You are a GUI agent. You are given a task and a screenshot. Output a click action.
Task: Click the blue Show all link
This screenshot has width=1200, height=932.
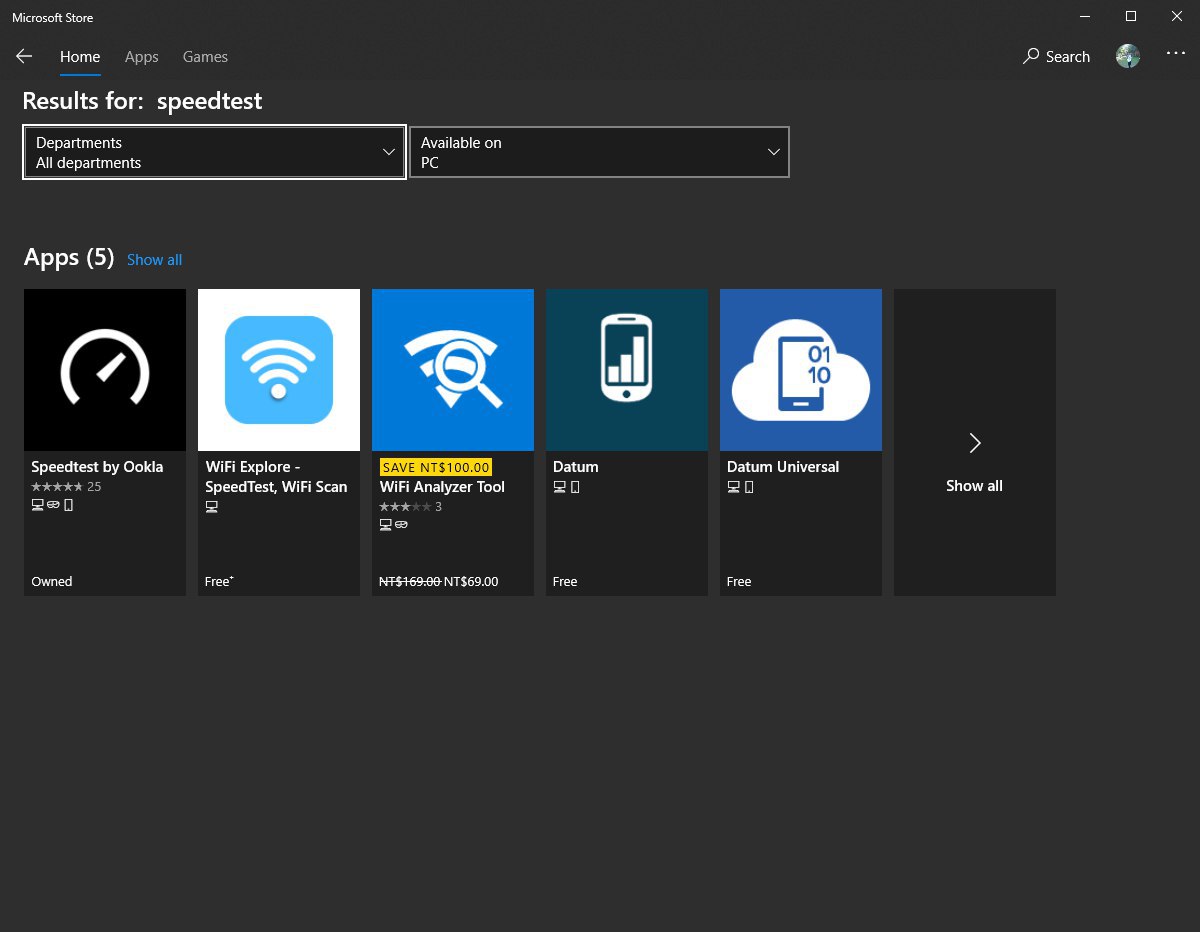pyautogui.click(x=154, y=260)
